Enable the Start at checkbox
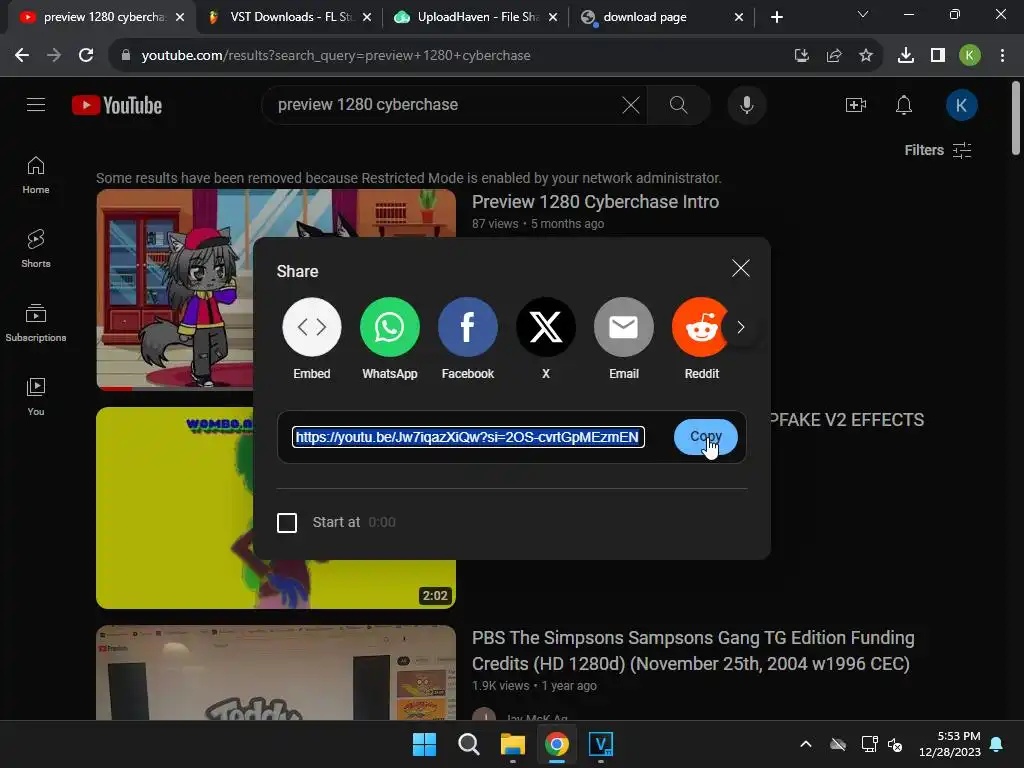The width and height of the screenshot is (1024, 768). 287,522
